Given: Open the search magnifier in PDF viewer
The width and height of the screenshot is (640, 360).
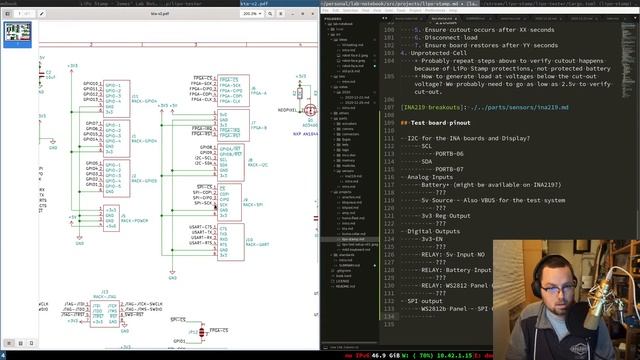Looking at the screenshot, I should tap(270, 13).
